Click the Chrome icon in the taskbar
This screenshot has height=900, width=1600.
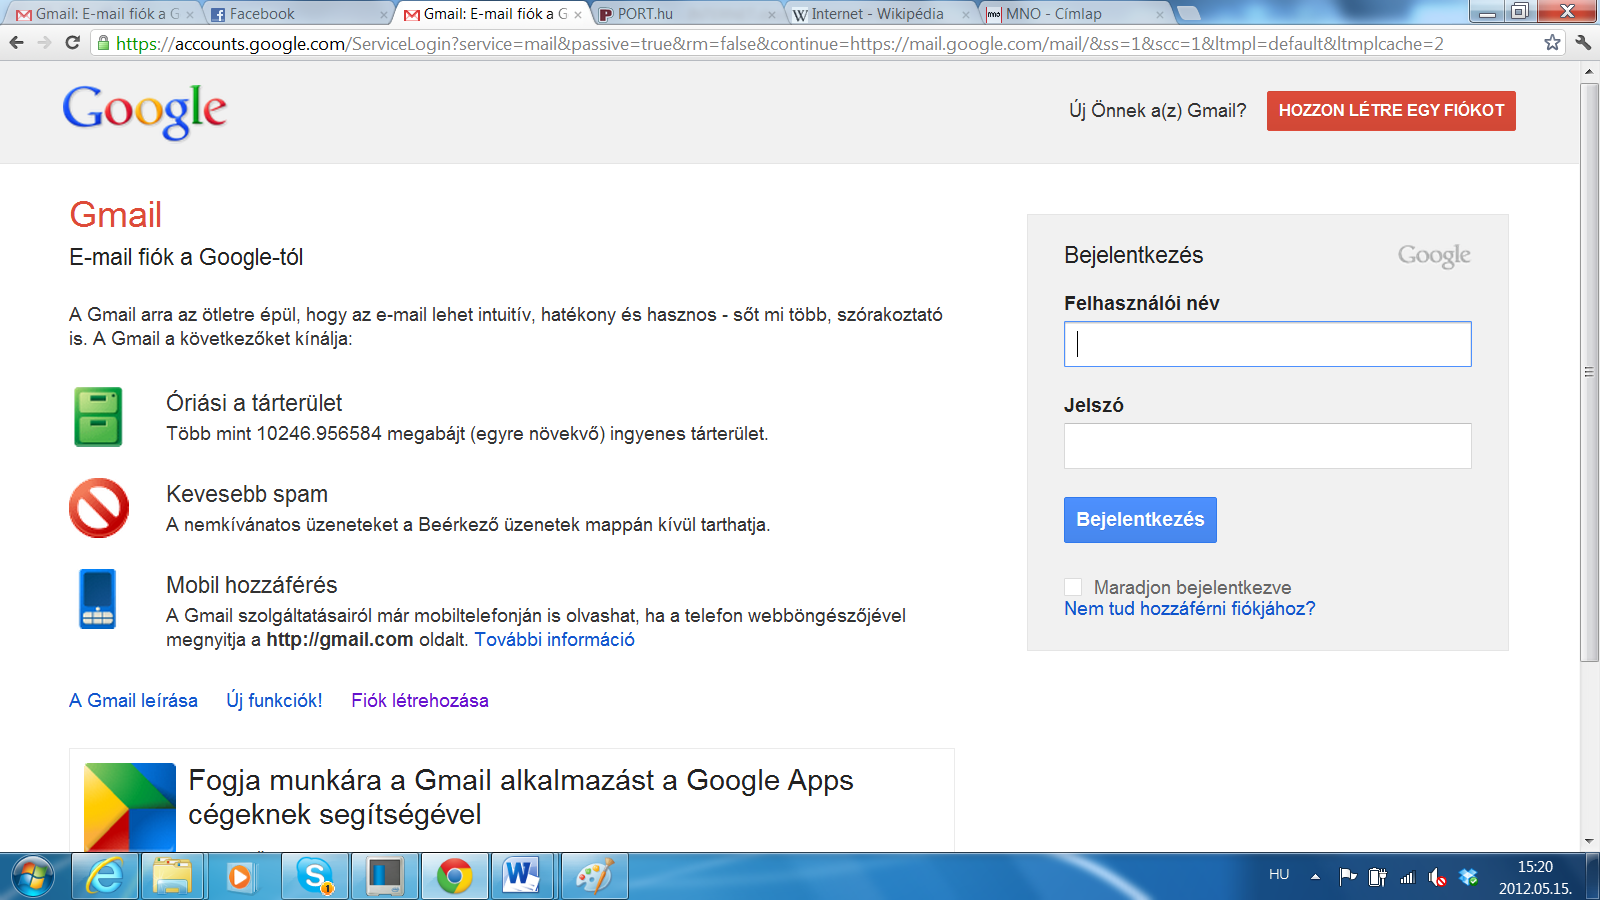[455, 877]
